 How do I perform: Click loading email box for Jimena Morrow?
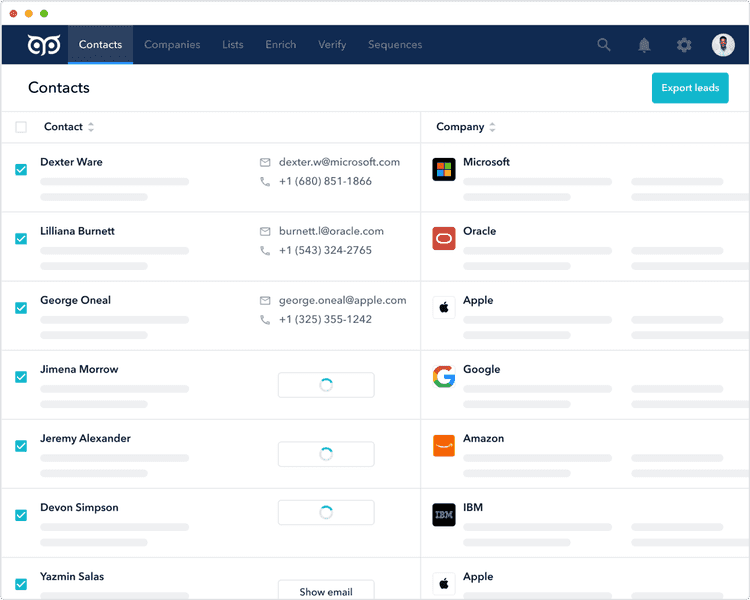[x=326, y=385]
